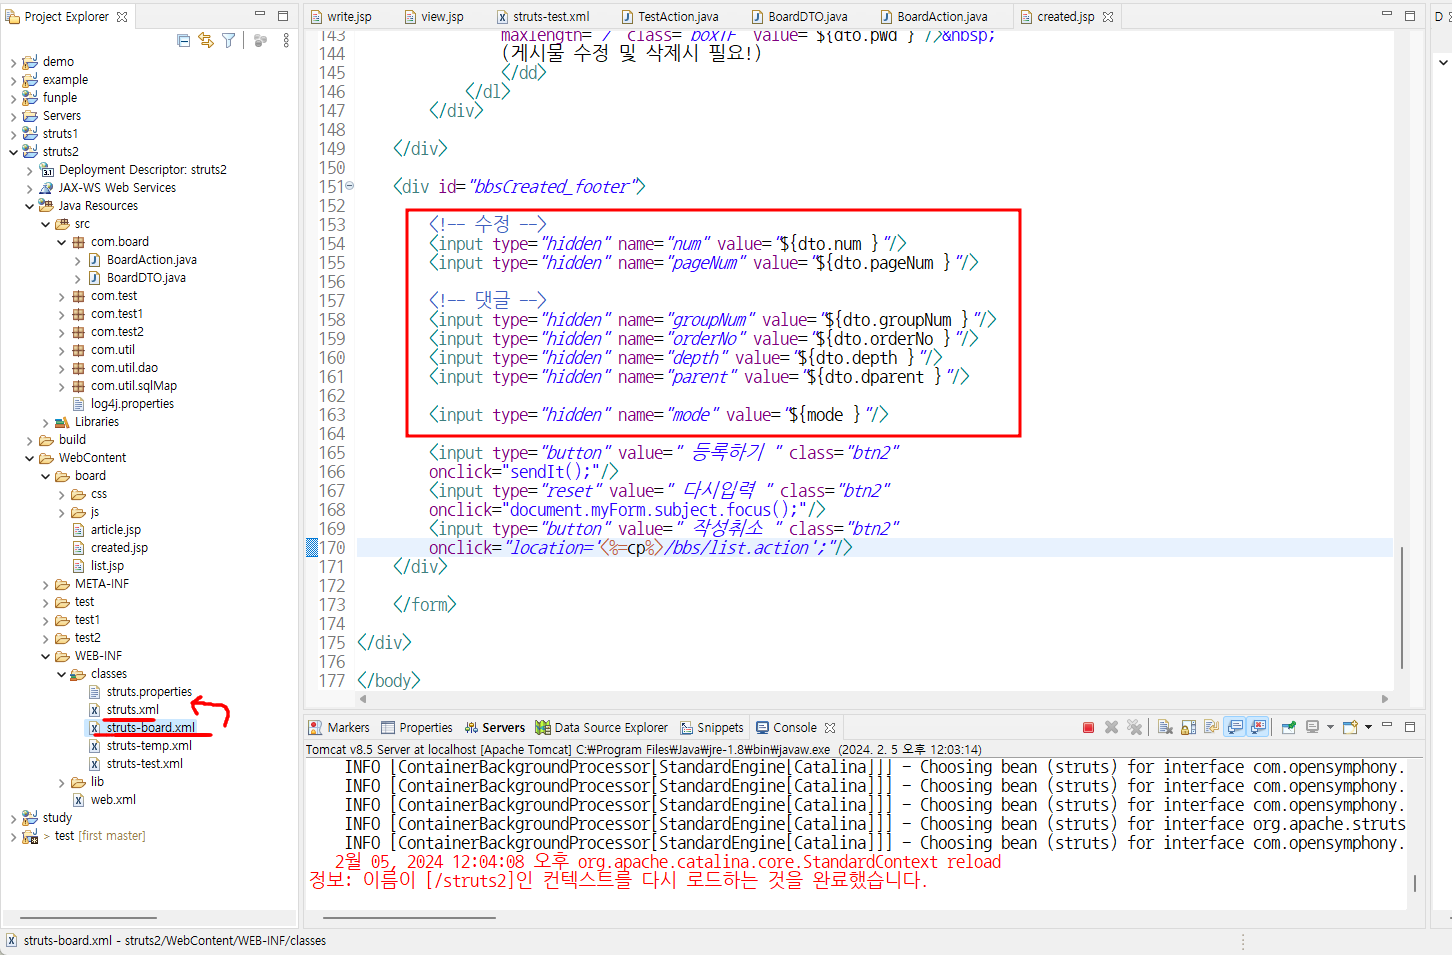This screenshot has height=955, width=1452.
Task: Open the Data Source Explorer tab
Action: (601, 728)
